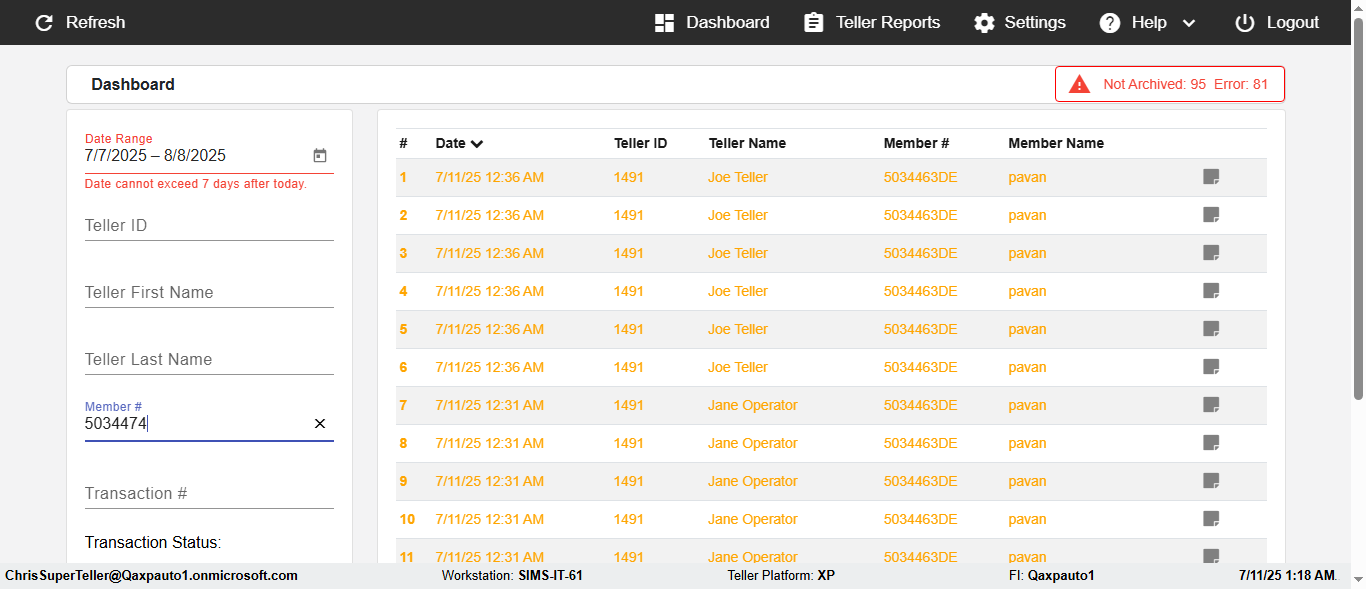This screenshot has height=589, width=1366.
Task: Open the note icon for row 7
Action: click(x=1211, y=405)
